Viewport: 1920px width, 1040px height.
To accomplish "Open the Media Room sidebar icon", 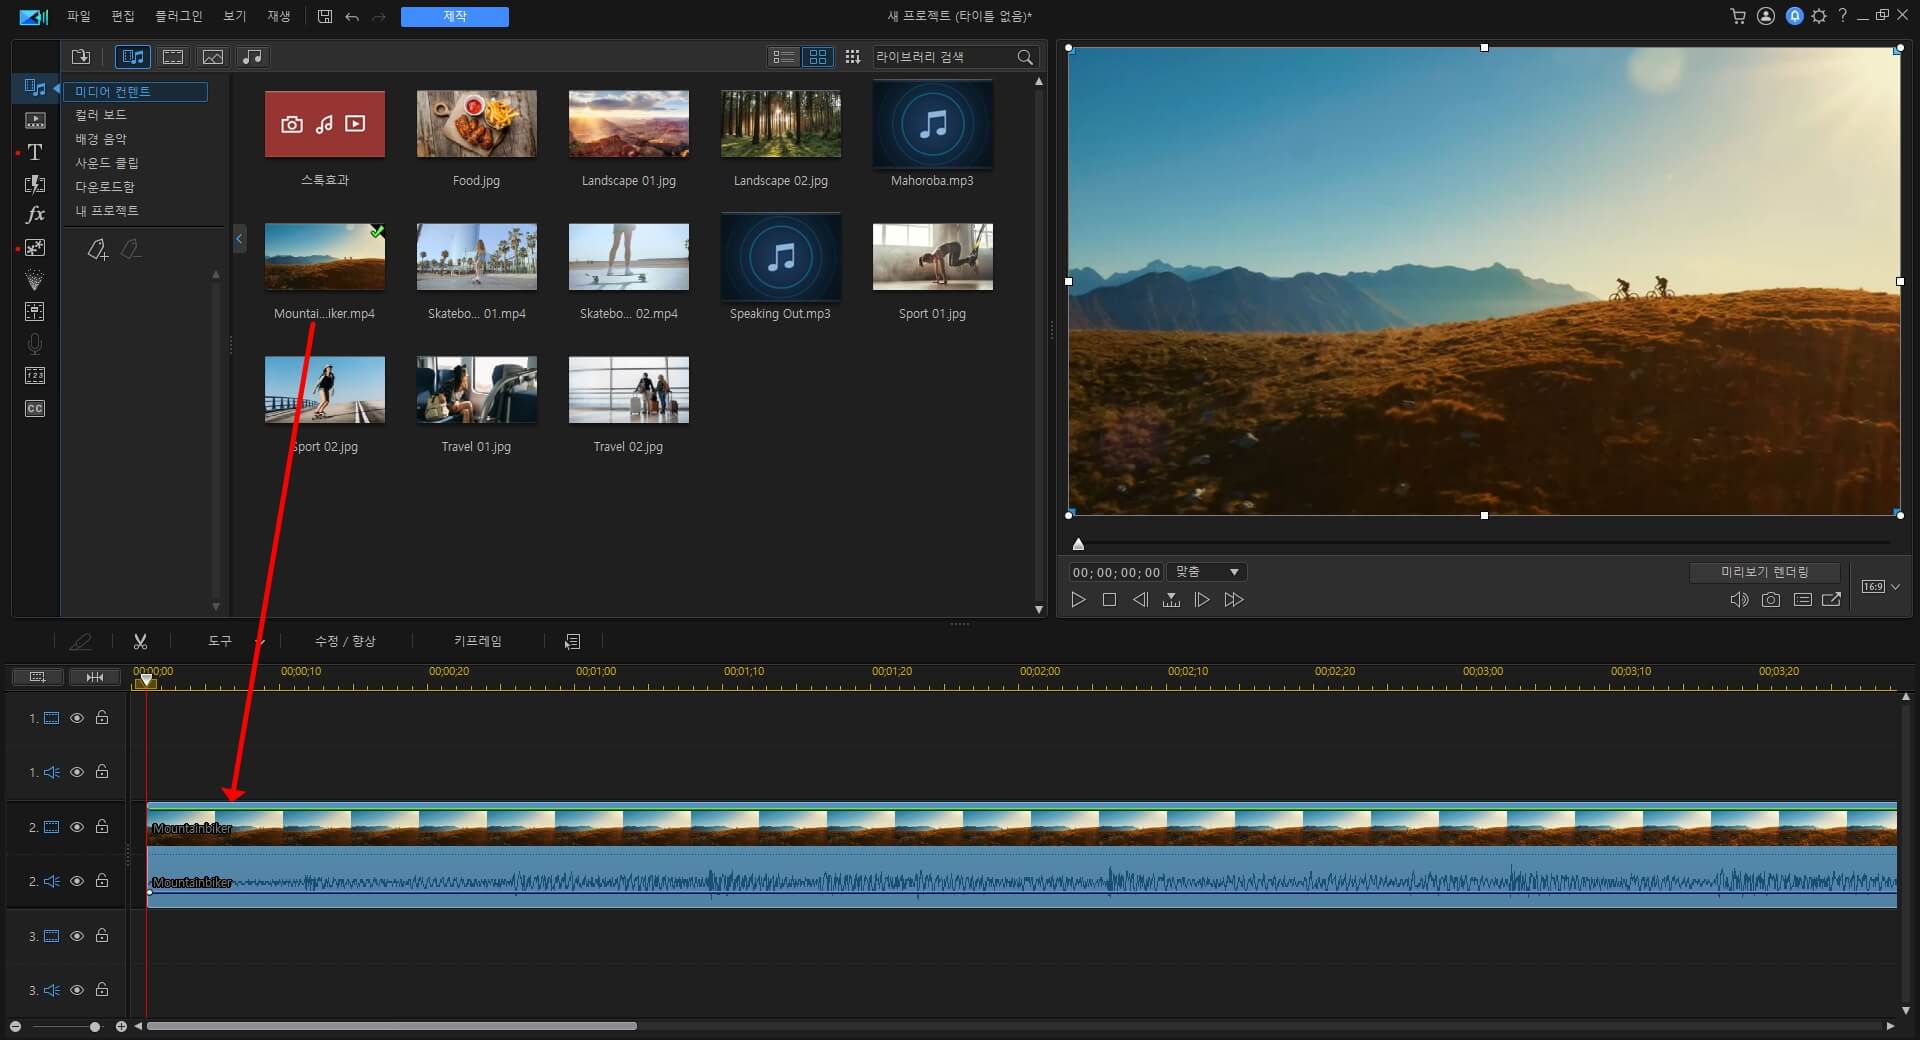I will pos(35,88).
